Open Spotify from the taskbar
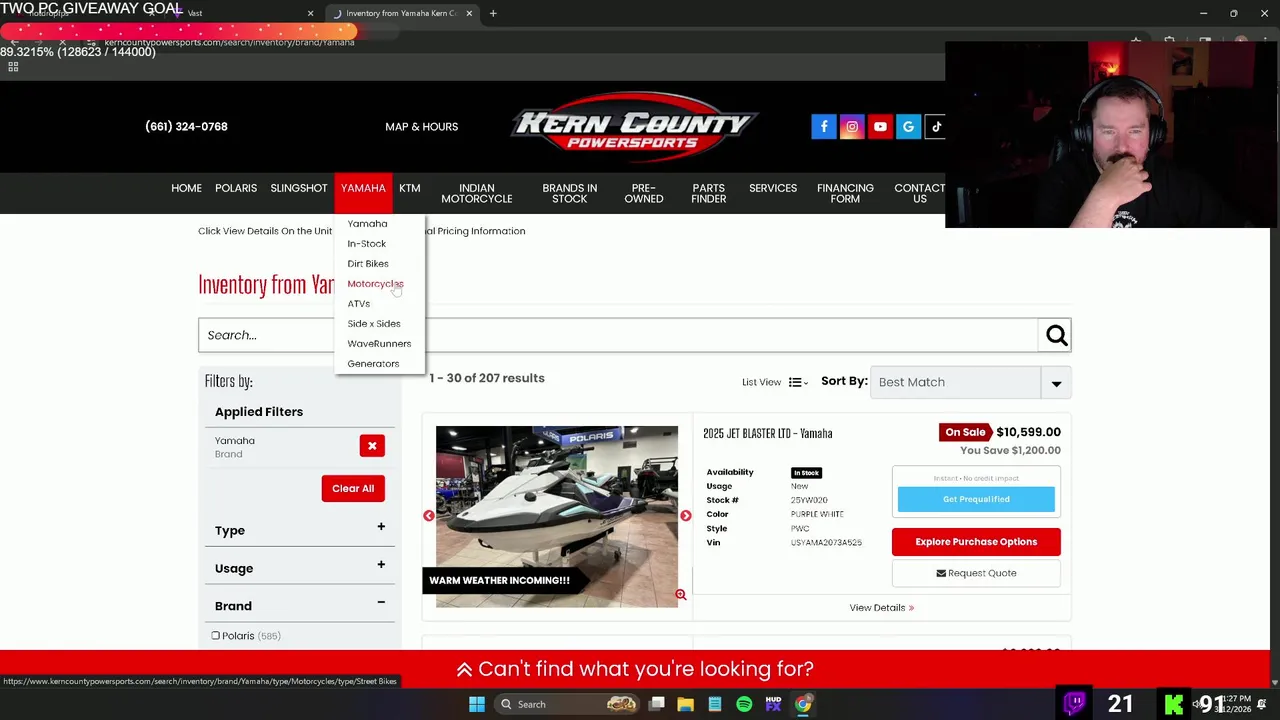 (x=744, y=704)
